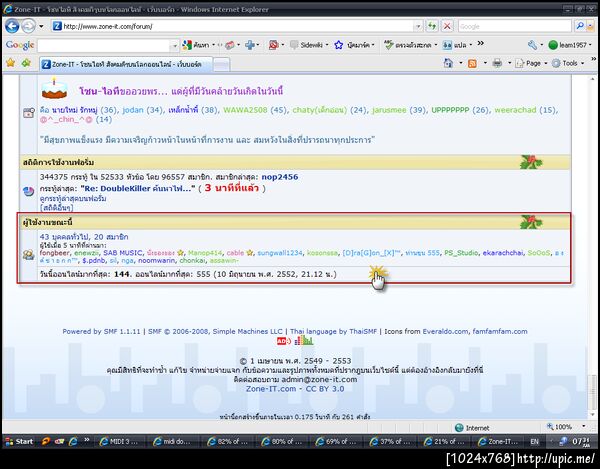The height and width of the screenshot is (469, 600).
Task: Refresh the page with green arrows icon
Action: pos(432,26)
